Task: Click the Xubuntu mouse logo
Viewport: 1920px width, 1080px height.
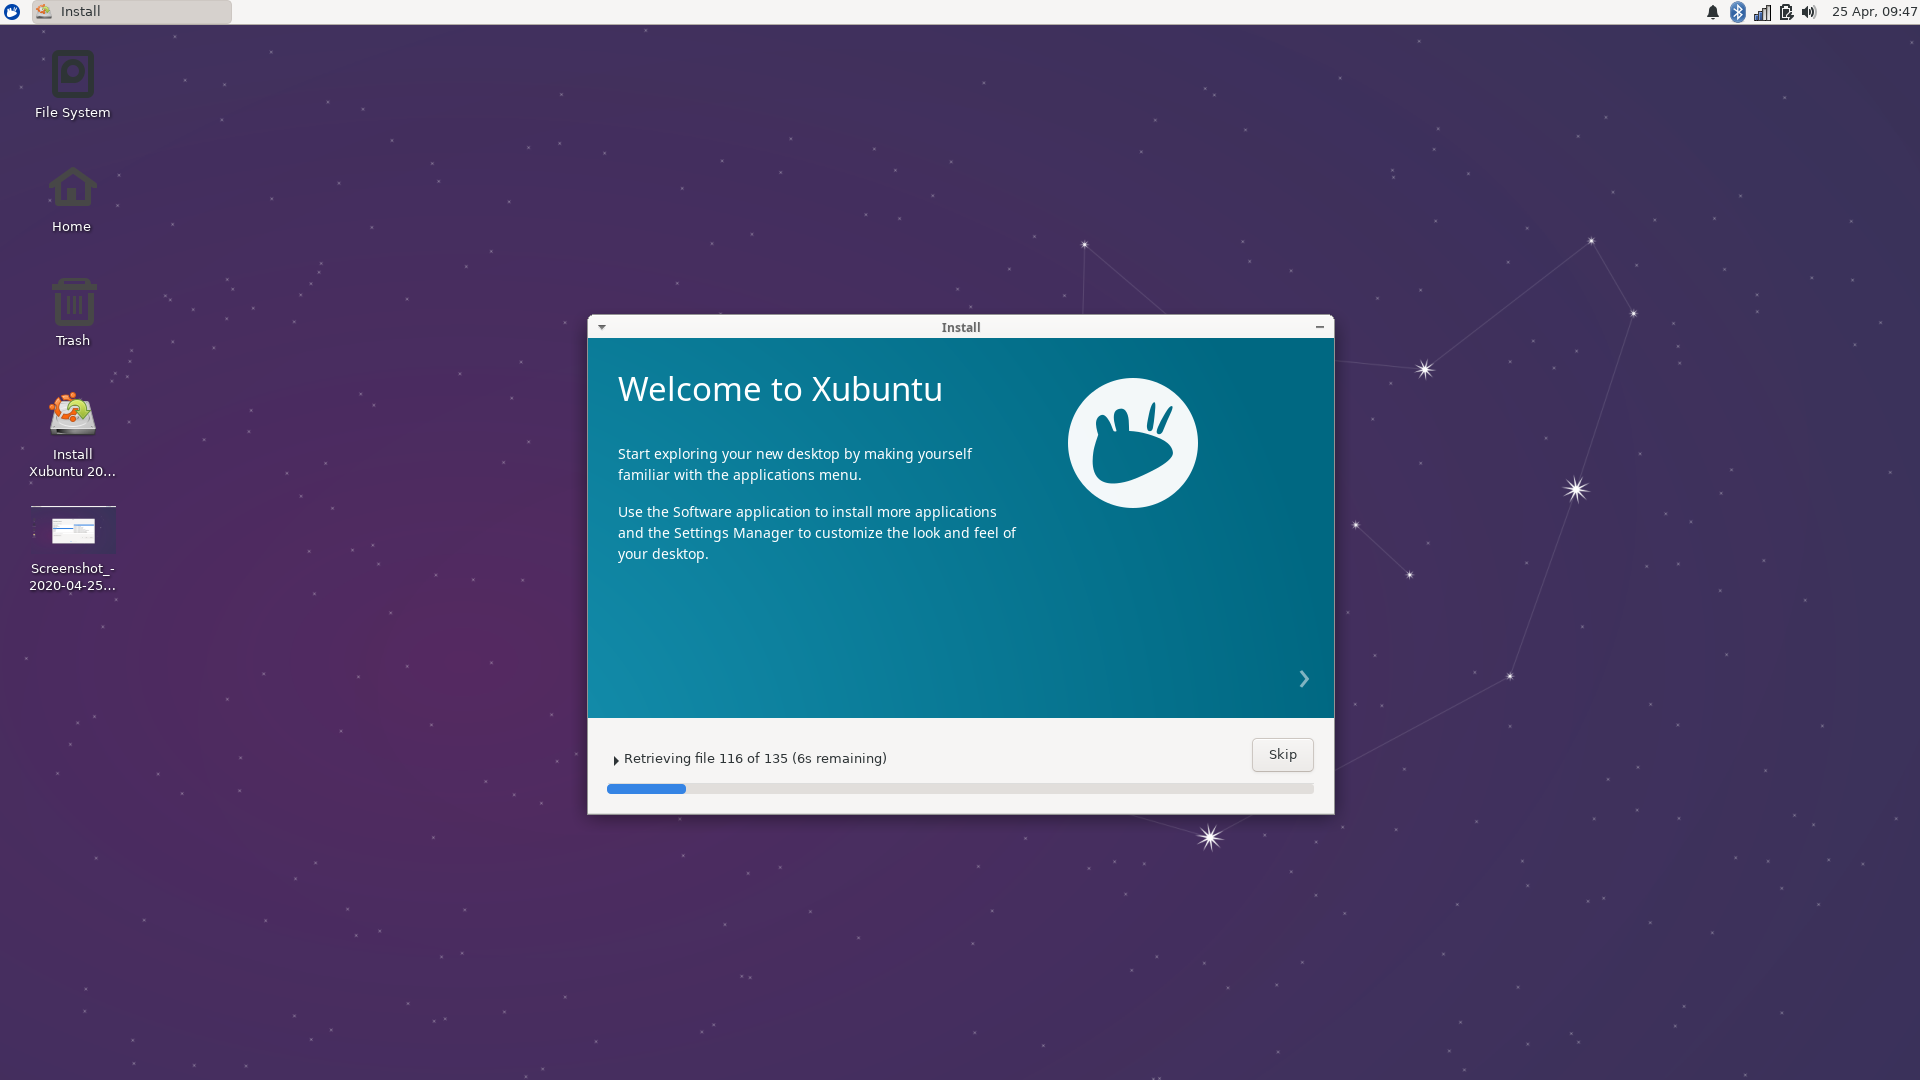Action: [1133, 443]
